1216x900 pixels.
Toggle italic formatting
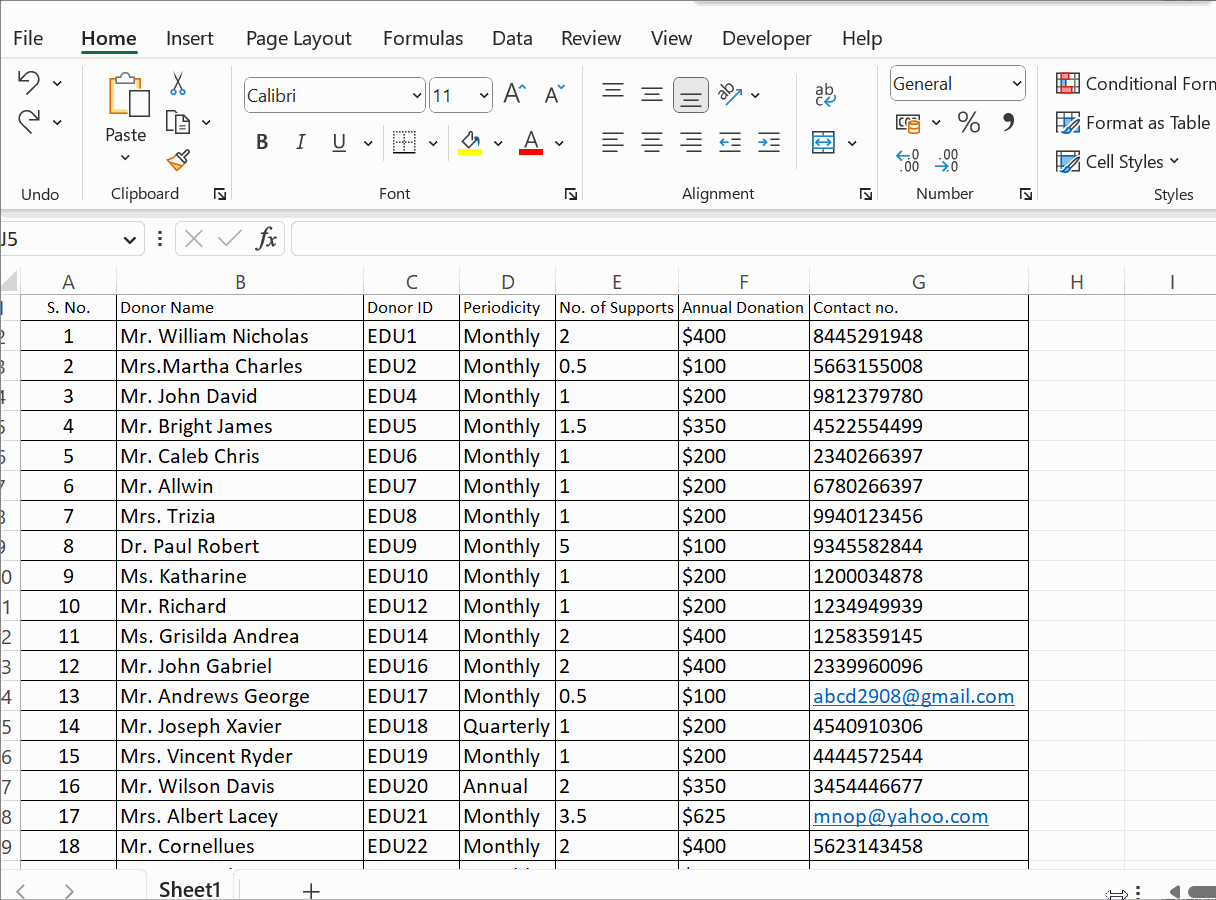click(300, 141)
